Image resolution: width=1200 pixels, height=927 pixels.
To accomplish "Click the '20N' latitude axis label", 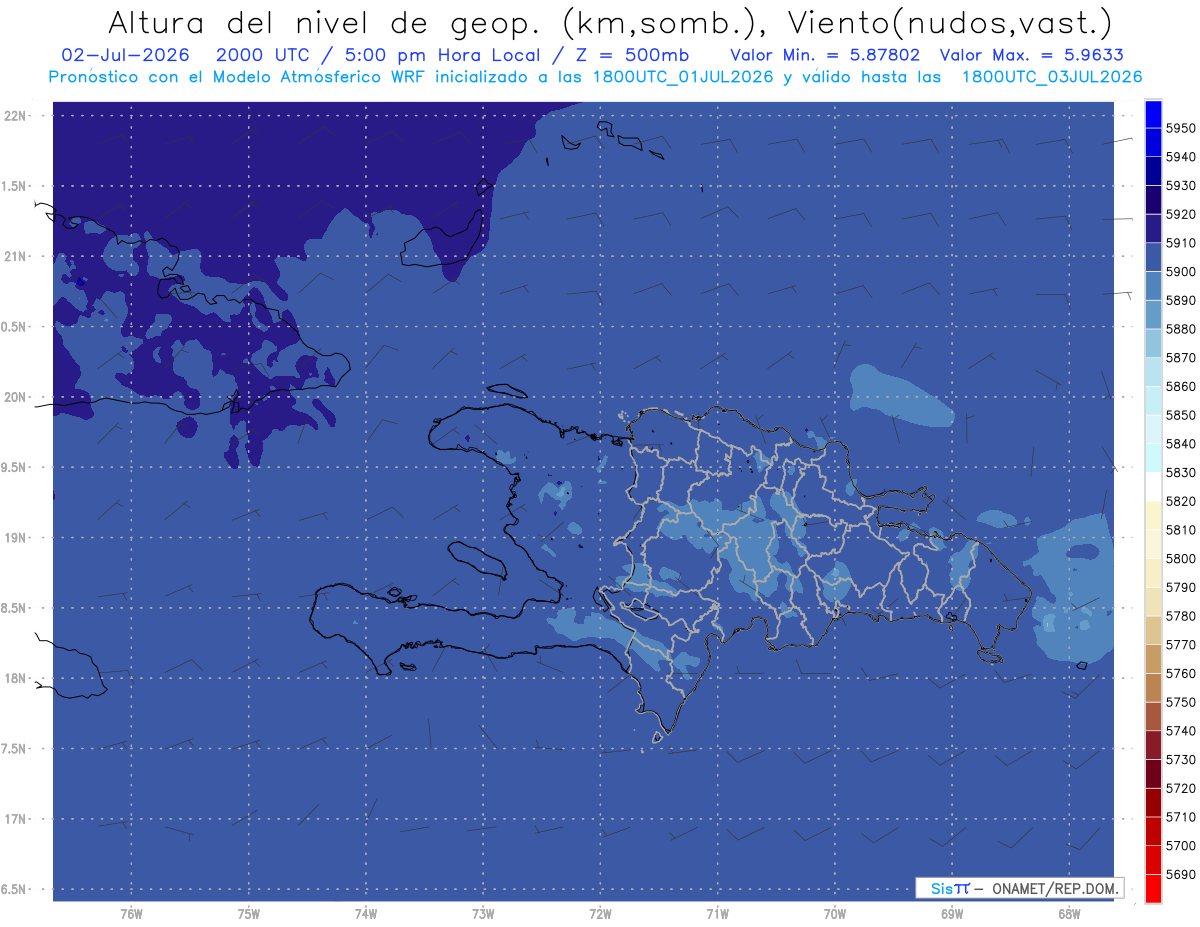I will point(15,397).
